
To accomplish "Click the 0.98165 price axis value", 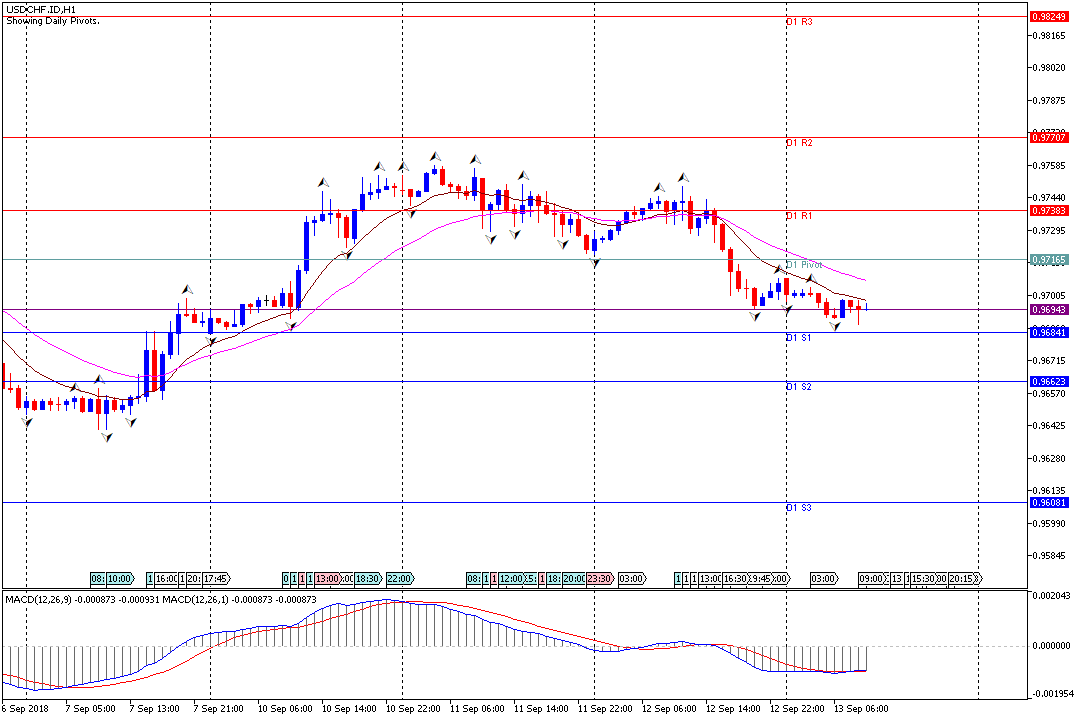I will [x=1050, y=36].
